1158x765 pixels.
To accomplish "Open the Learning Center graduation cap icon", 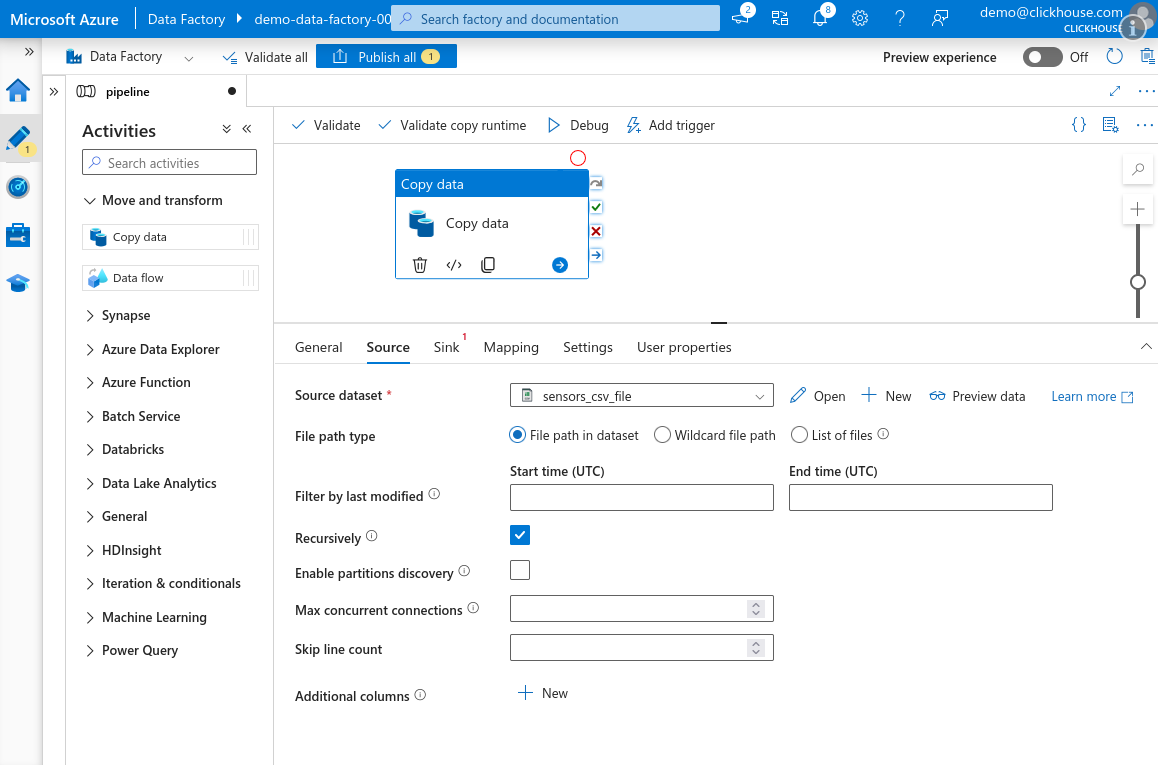I will [x=18, y=283].
